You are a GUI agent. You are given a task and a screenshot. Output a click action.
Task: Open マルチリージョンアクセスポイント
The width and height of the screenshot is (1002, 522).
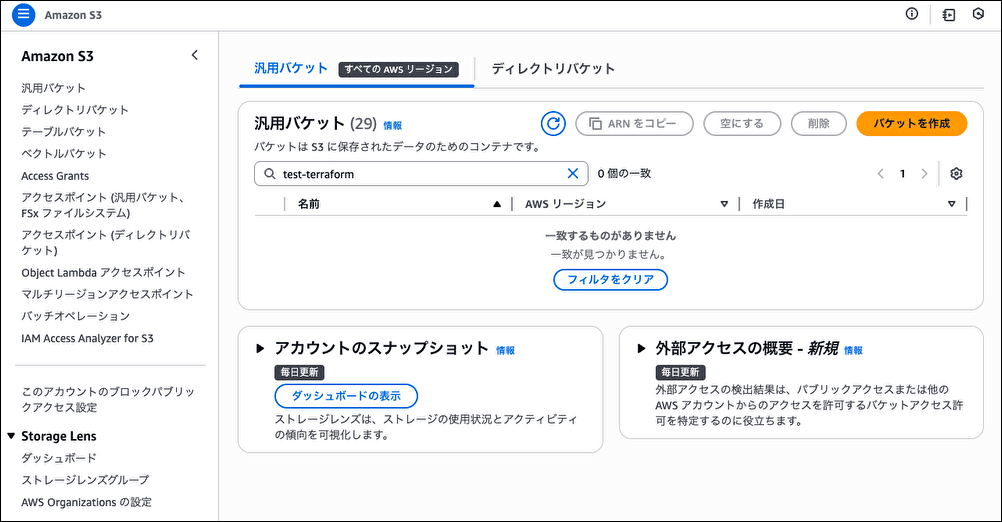(107, 295)
